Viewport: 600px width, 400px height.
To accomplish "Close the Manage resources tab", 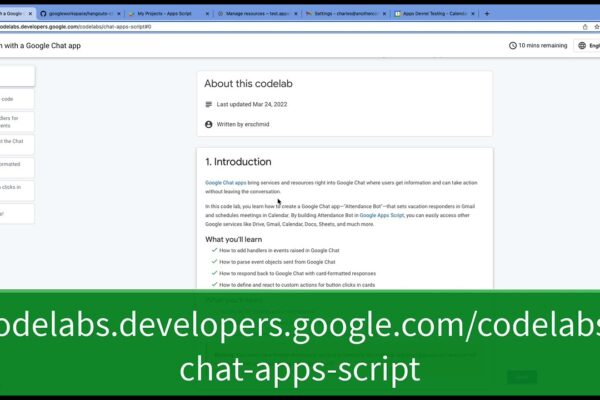I will (296, 13).
